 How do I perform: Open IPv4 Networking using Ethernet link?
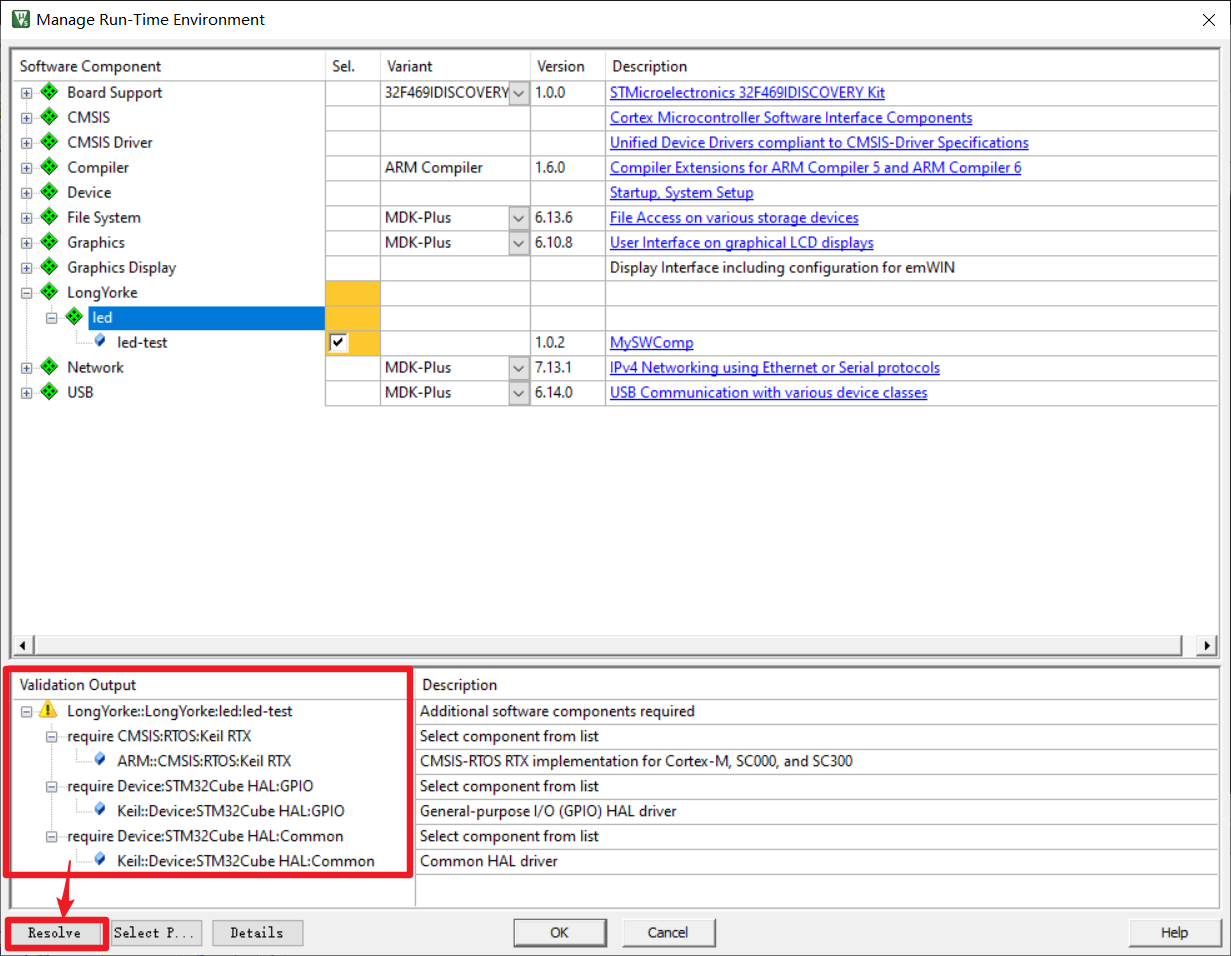click(x=775, y=367)
